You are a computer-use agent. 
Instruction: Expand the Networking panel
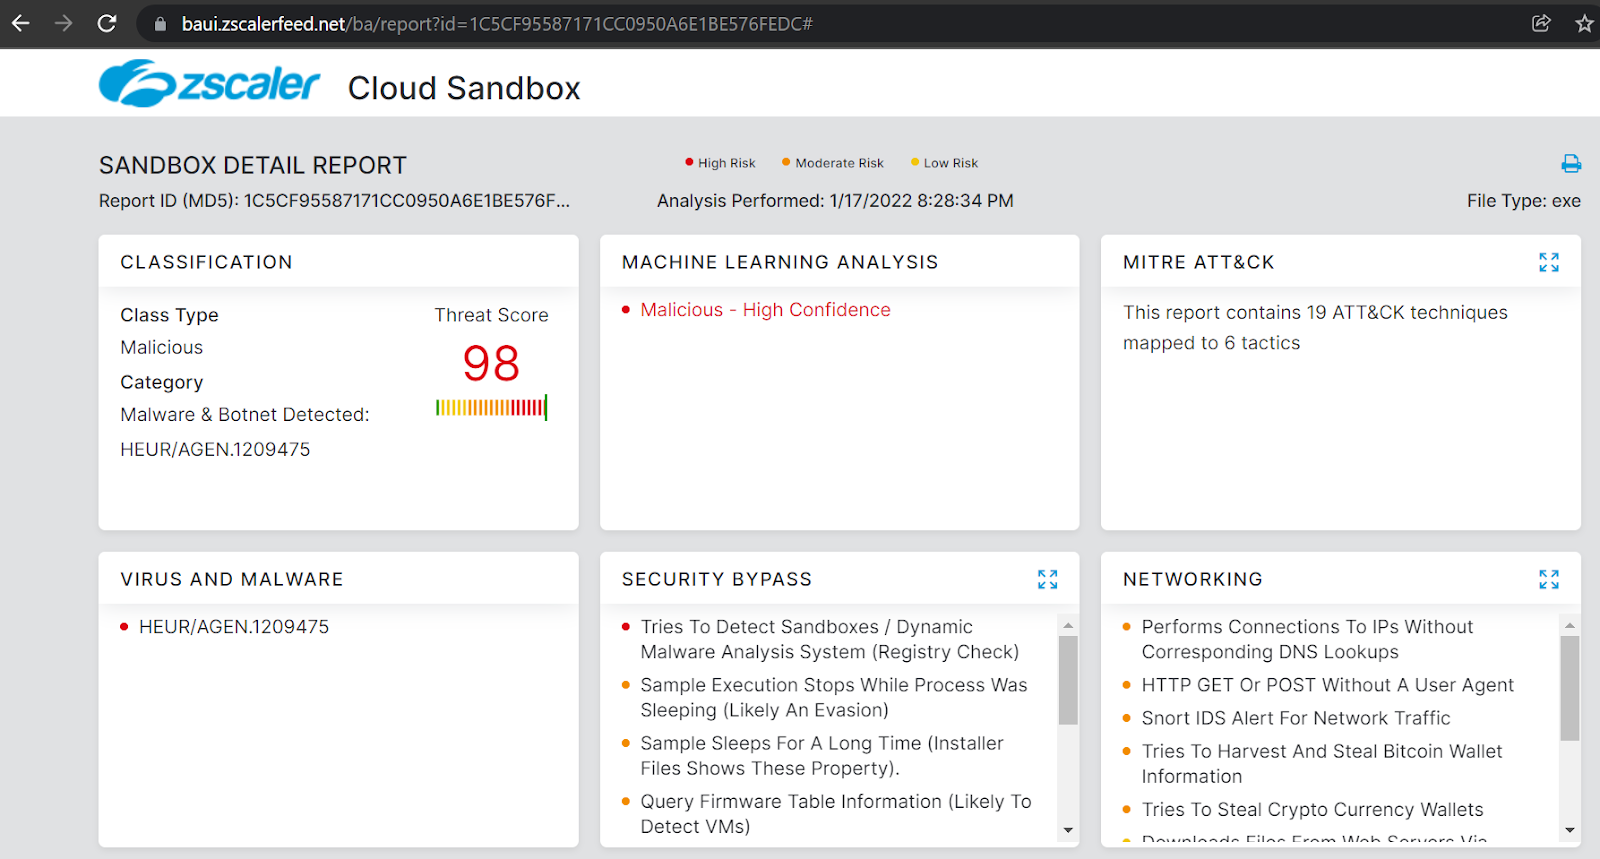[1549, 579]
